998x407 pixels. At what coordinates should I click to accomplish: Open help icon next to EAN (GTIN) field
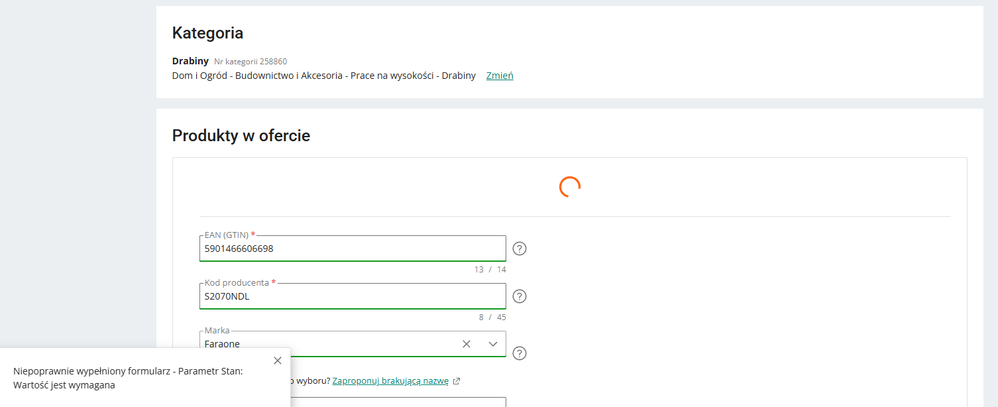coord(519,249)
